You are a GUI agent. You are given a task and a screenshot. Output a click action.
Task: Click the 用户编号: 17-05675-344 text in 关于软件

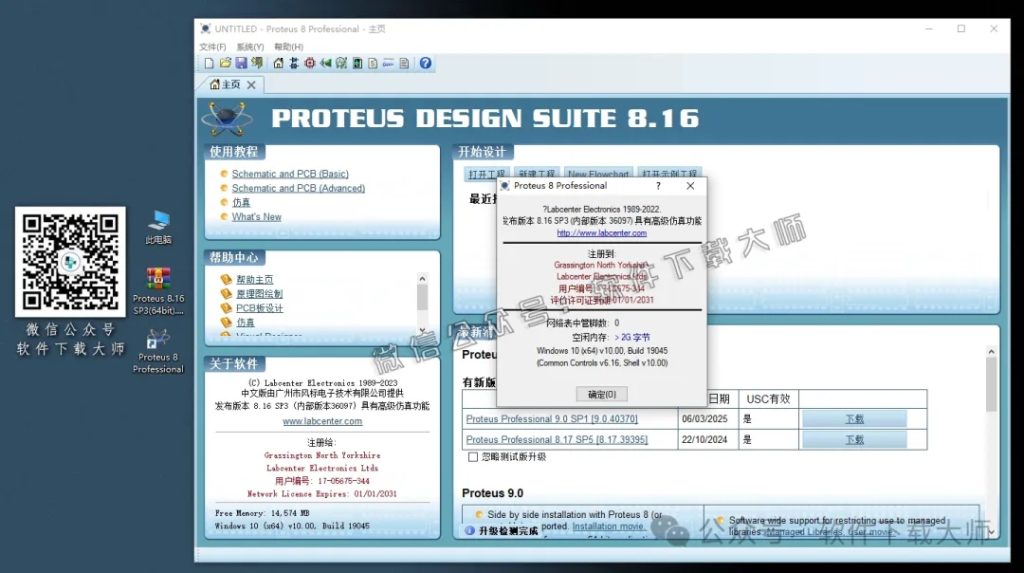[x=322, y=481]
